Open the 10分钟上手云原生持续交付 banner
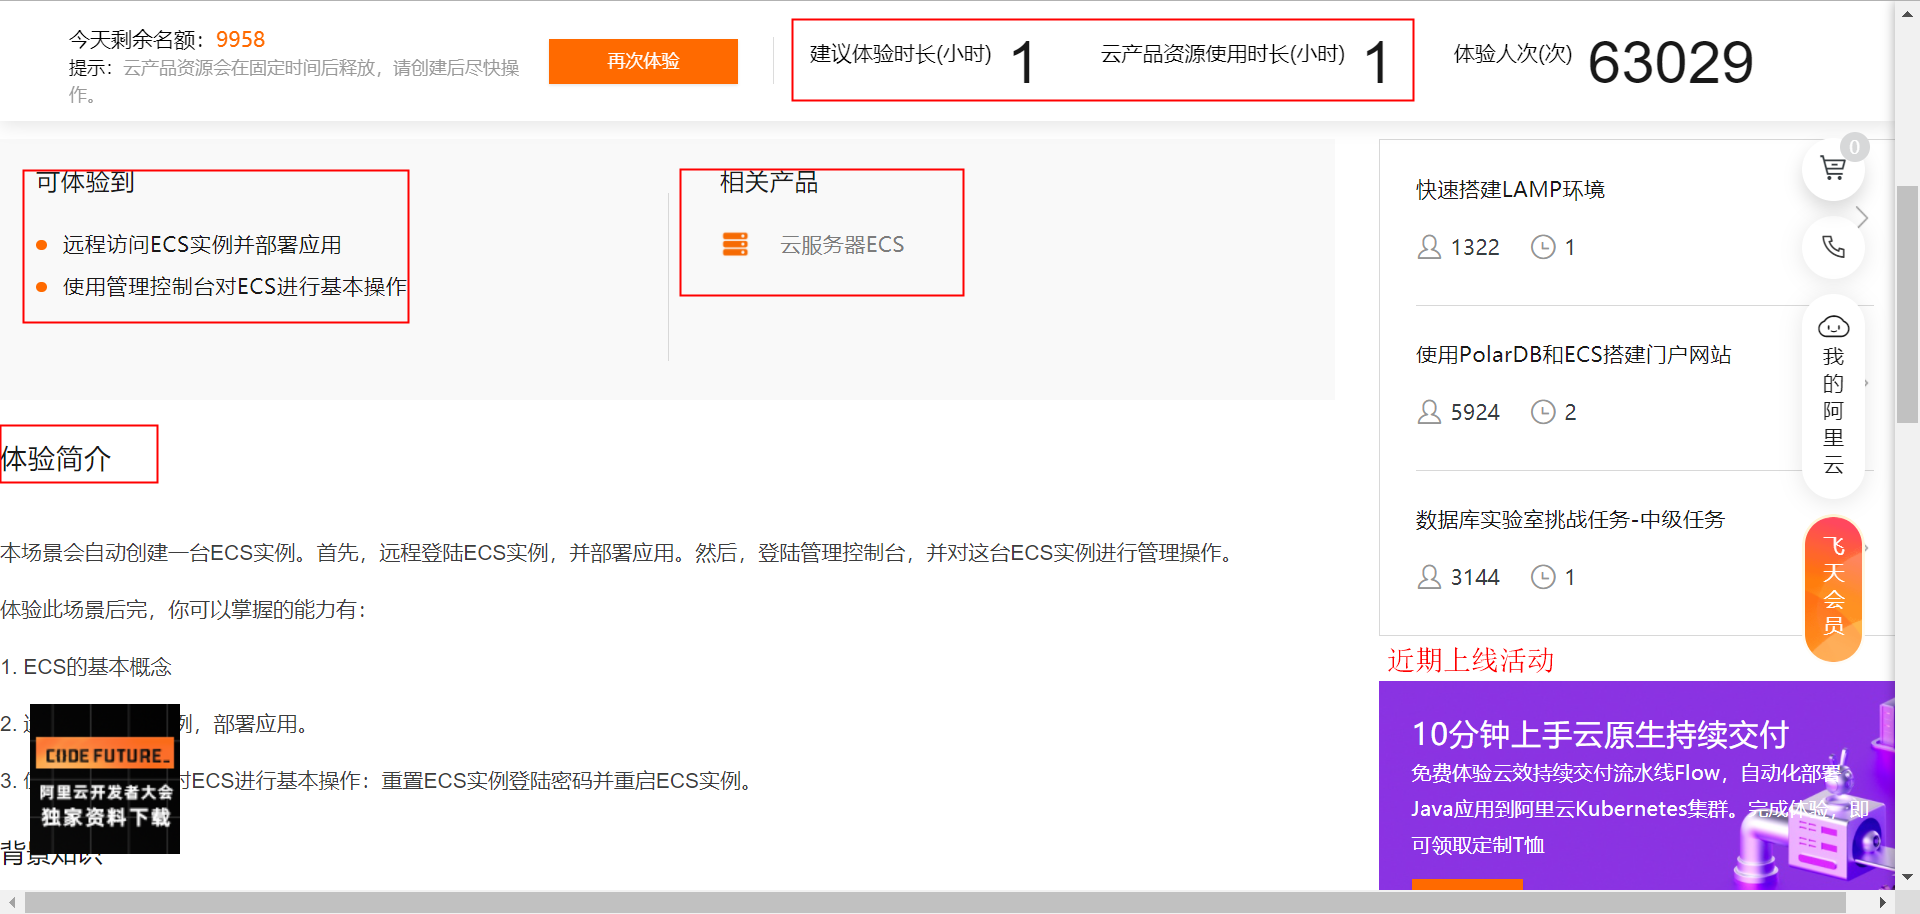Screen dimensions: 1920x914 [1636, 785]
